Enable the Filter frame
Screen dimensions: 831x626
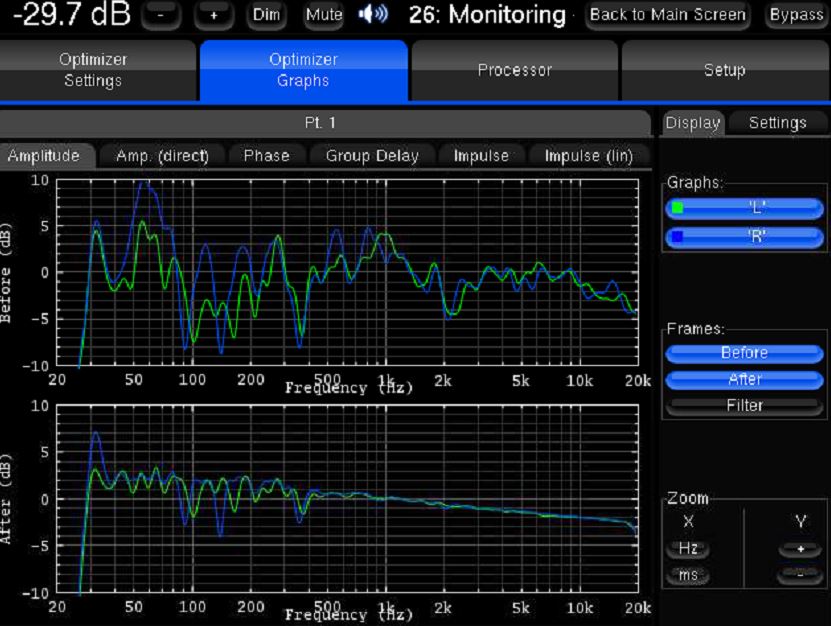point(744,406)
